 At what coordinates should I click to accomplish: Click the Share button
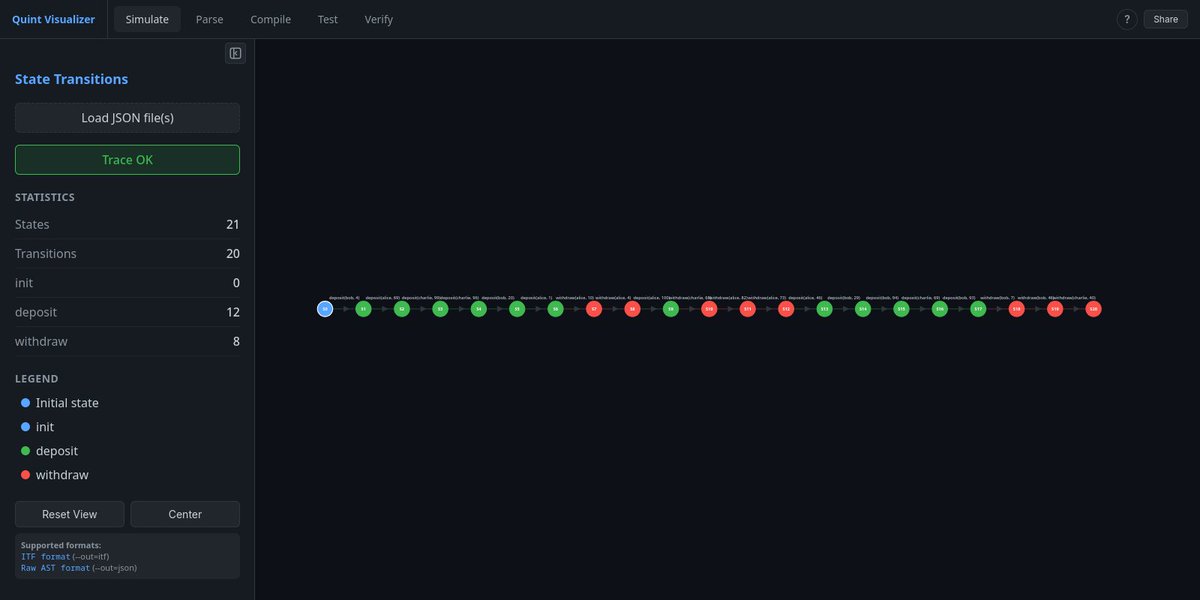coord(1166,19)
